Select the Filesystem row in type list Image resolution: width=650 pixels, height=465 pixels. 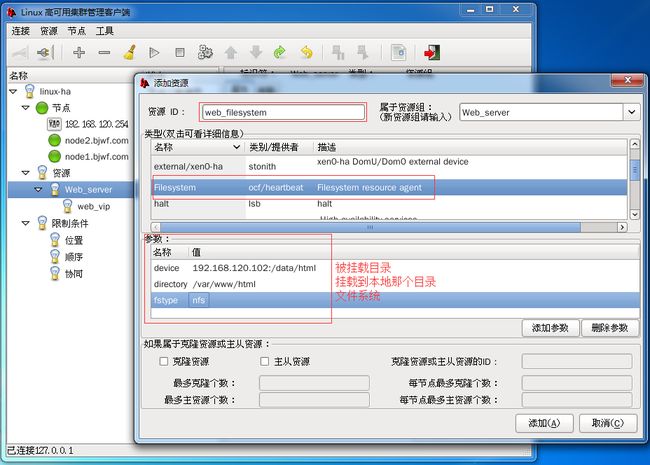389,187
